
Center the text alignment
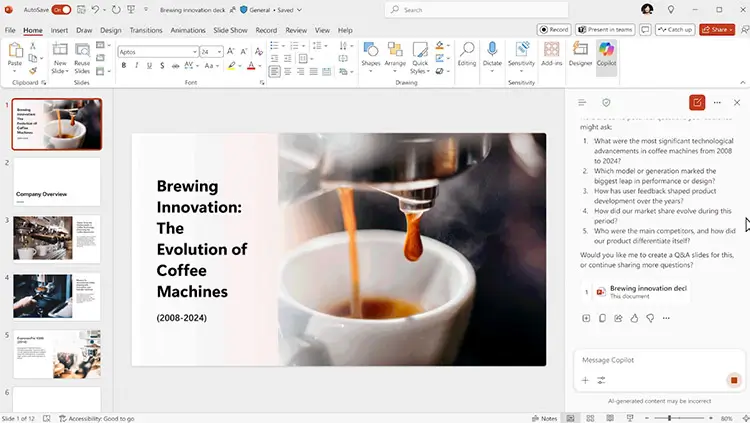287,72
